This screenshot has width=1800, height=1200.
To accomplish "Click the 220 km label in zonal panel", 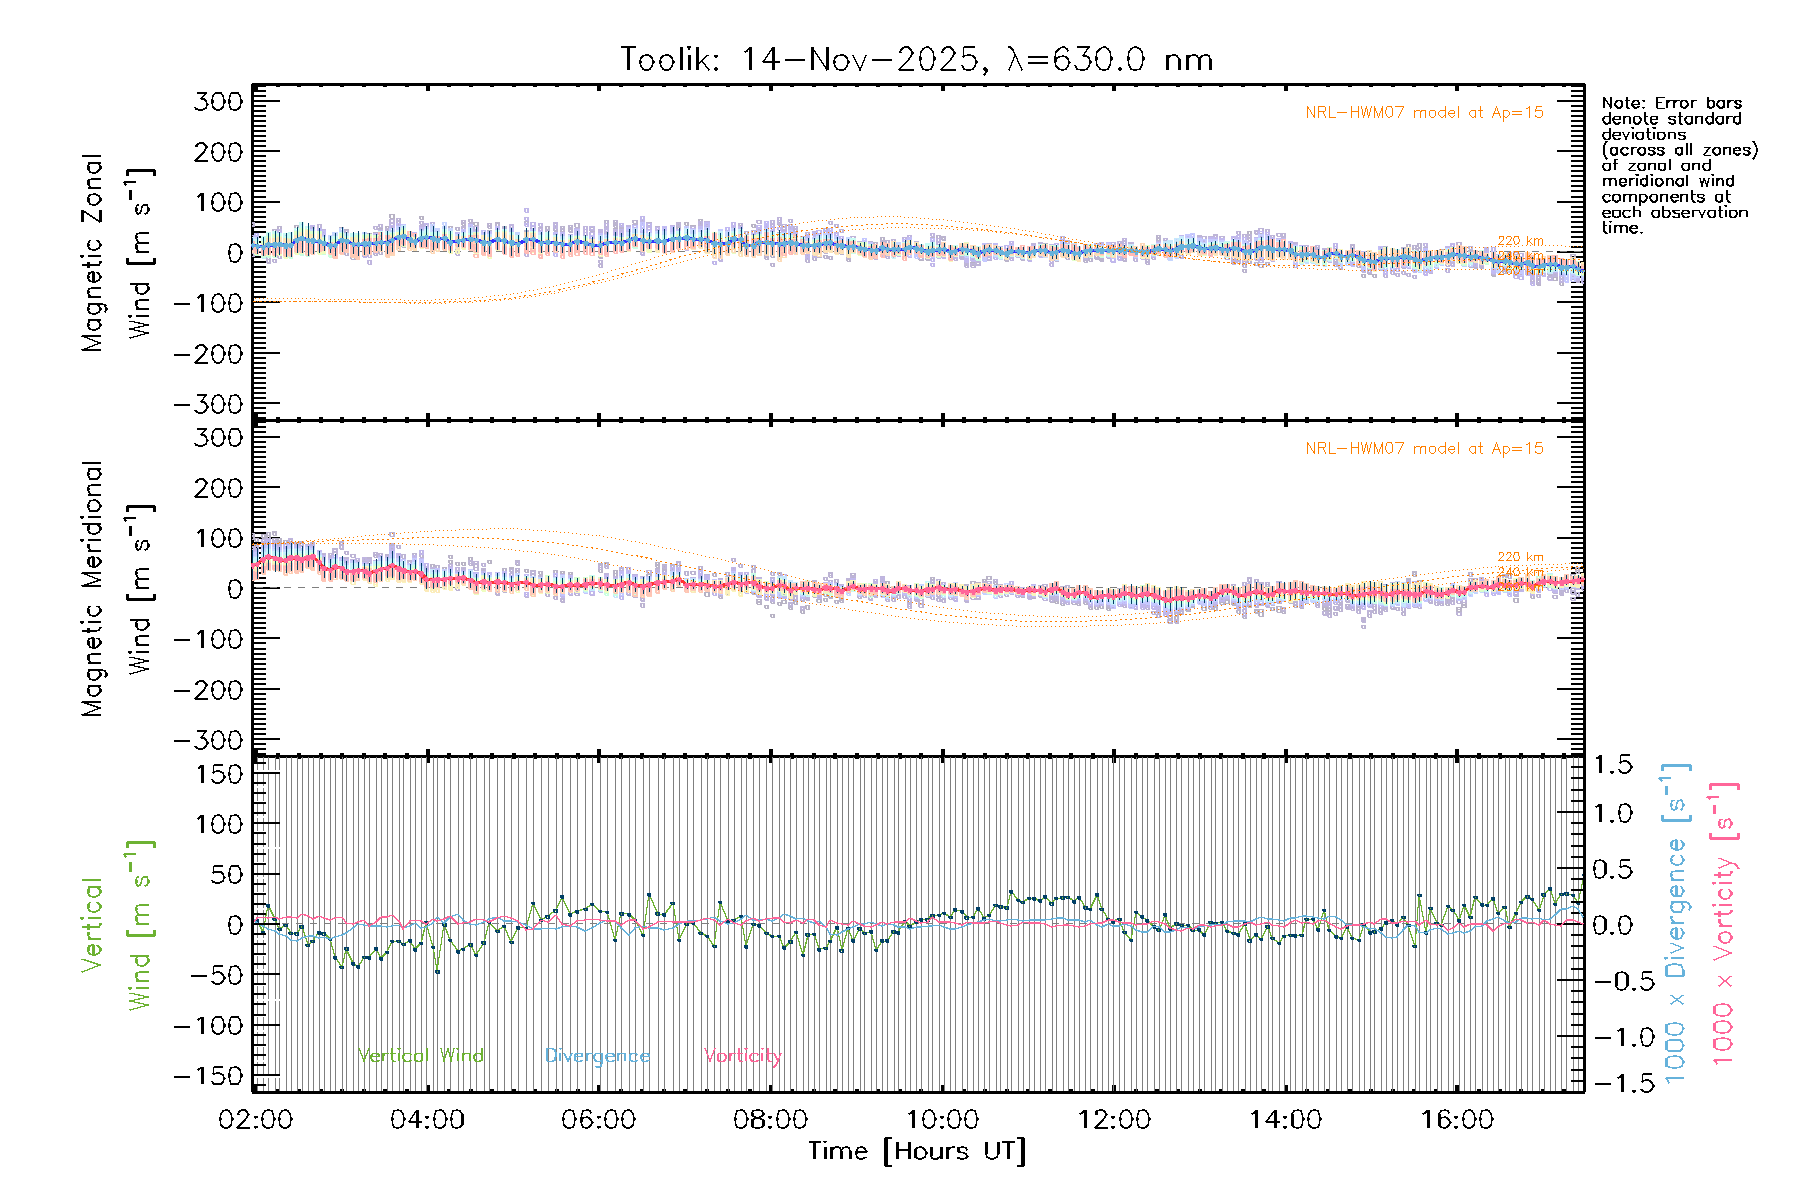I will point(1520,241).
